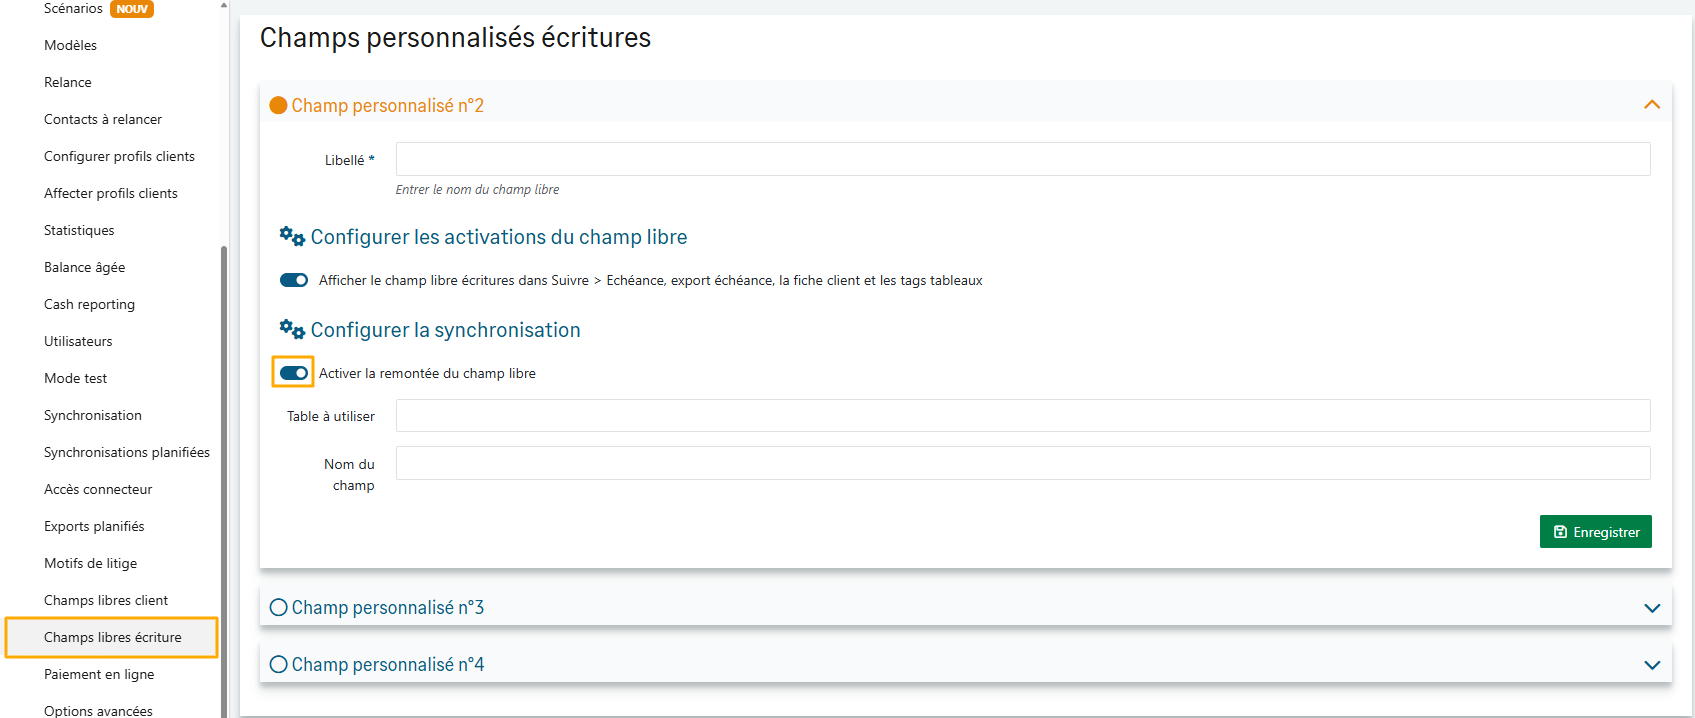The width and height of the screenshot is (1695, 718).
Task: Disable Activer la remontée du champ libre
Action: (294, 373)
